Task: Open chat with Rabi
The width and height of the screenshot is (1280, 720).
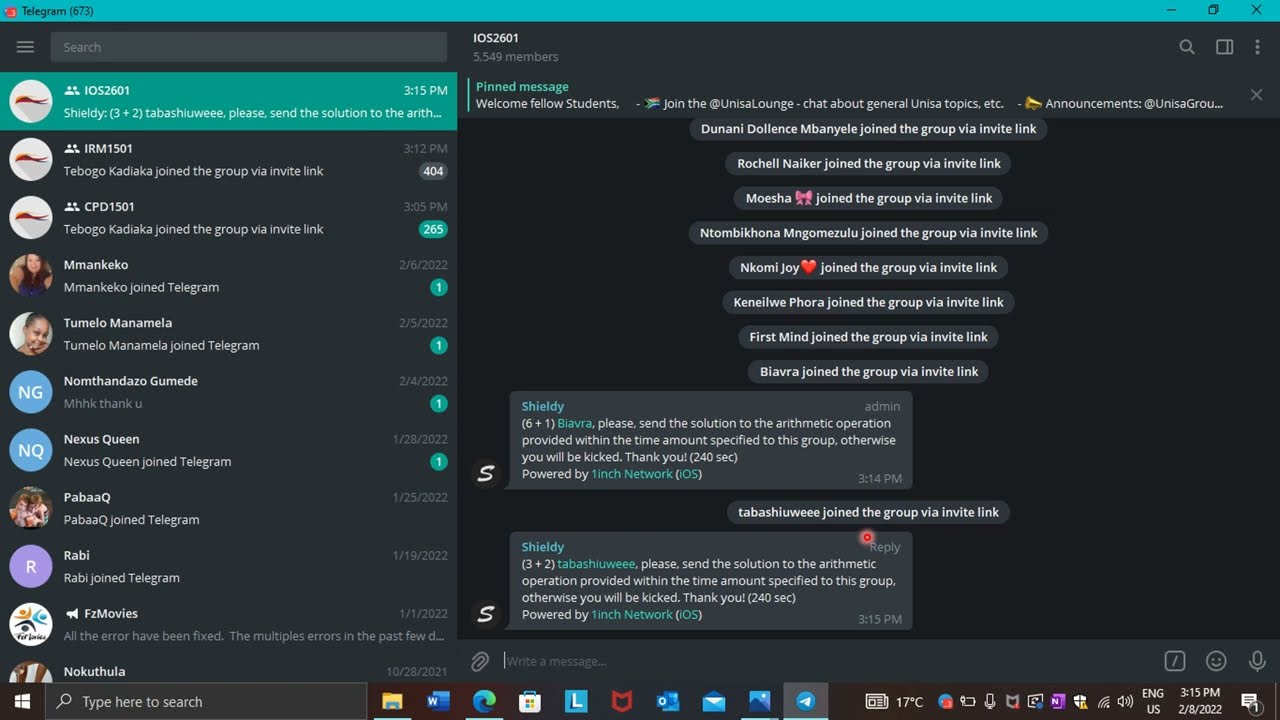Action: tap(228, 565)
